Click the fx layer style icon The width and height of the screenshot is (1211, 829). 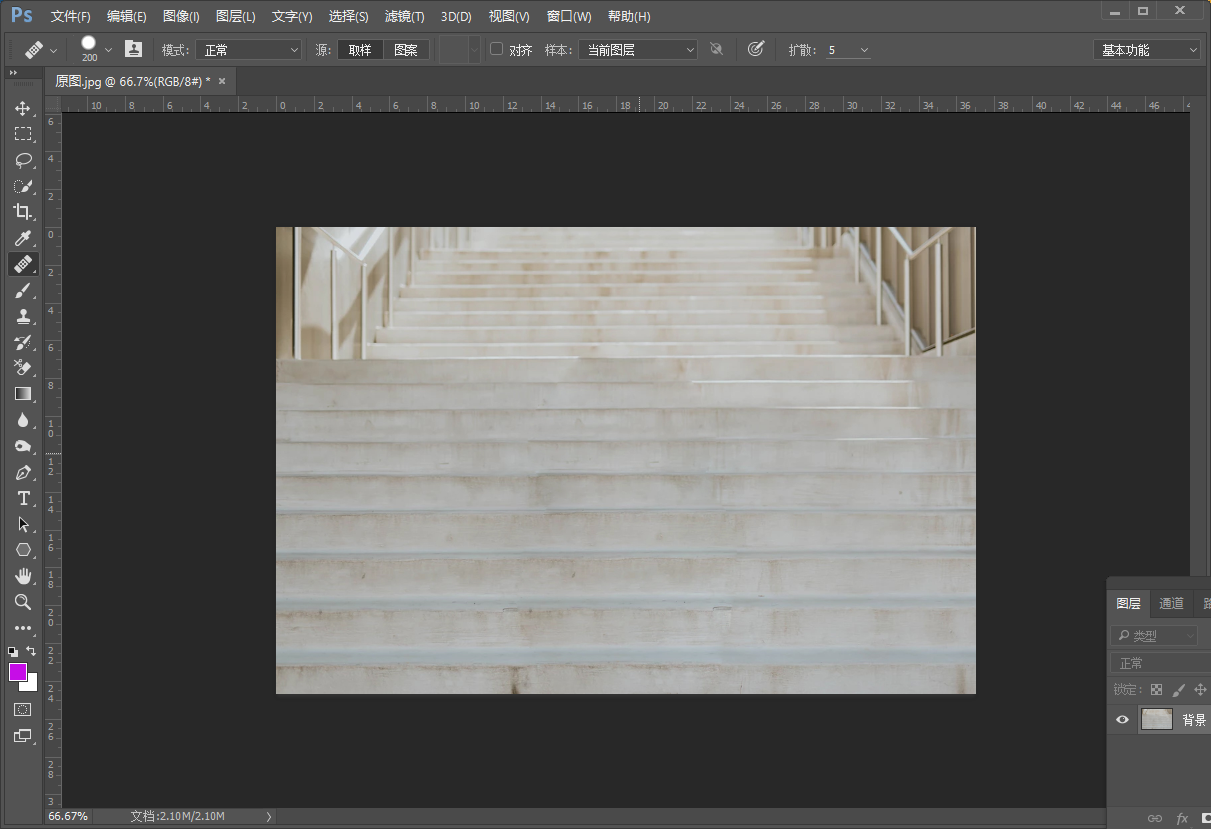[1182, 818]
